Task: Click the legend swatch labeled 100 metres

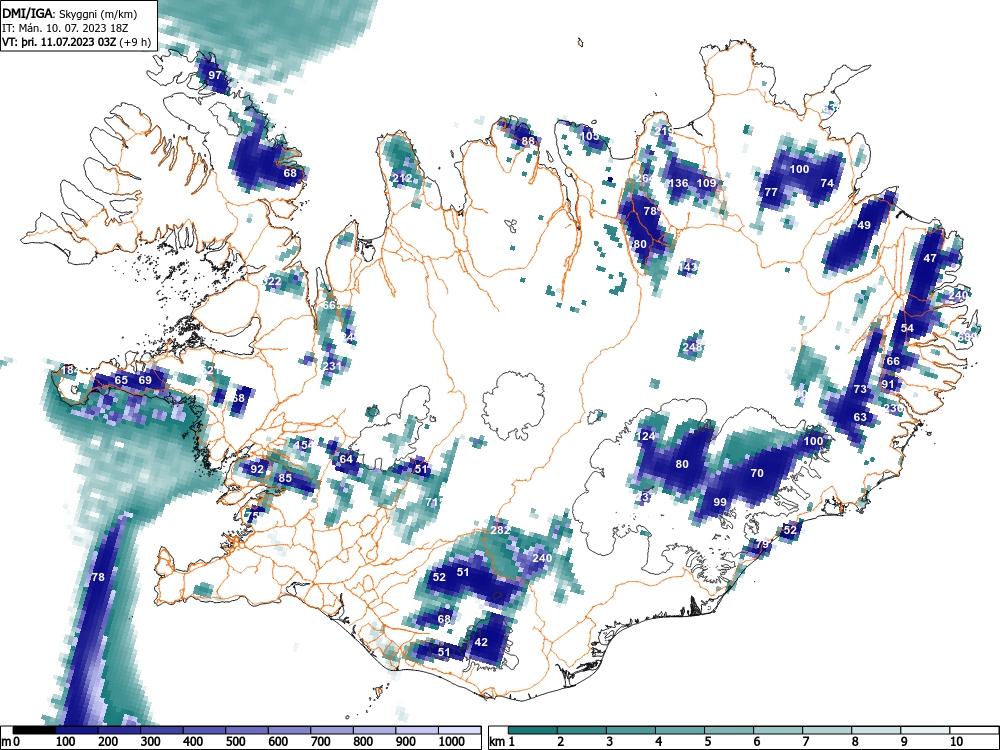Action: pos(77,730)
